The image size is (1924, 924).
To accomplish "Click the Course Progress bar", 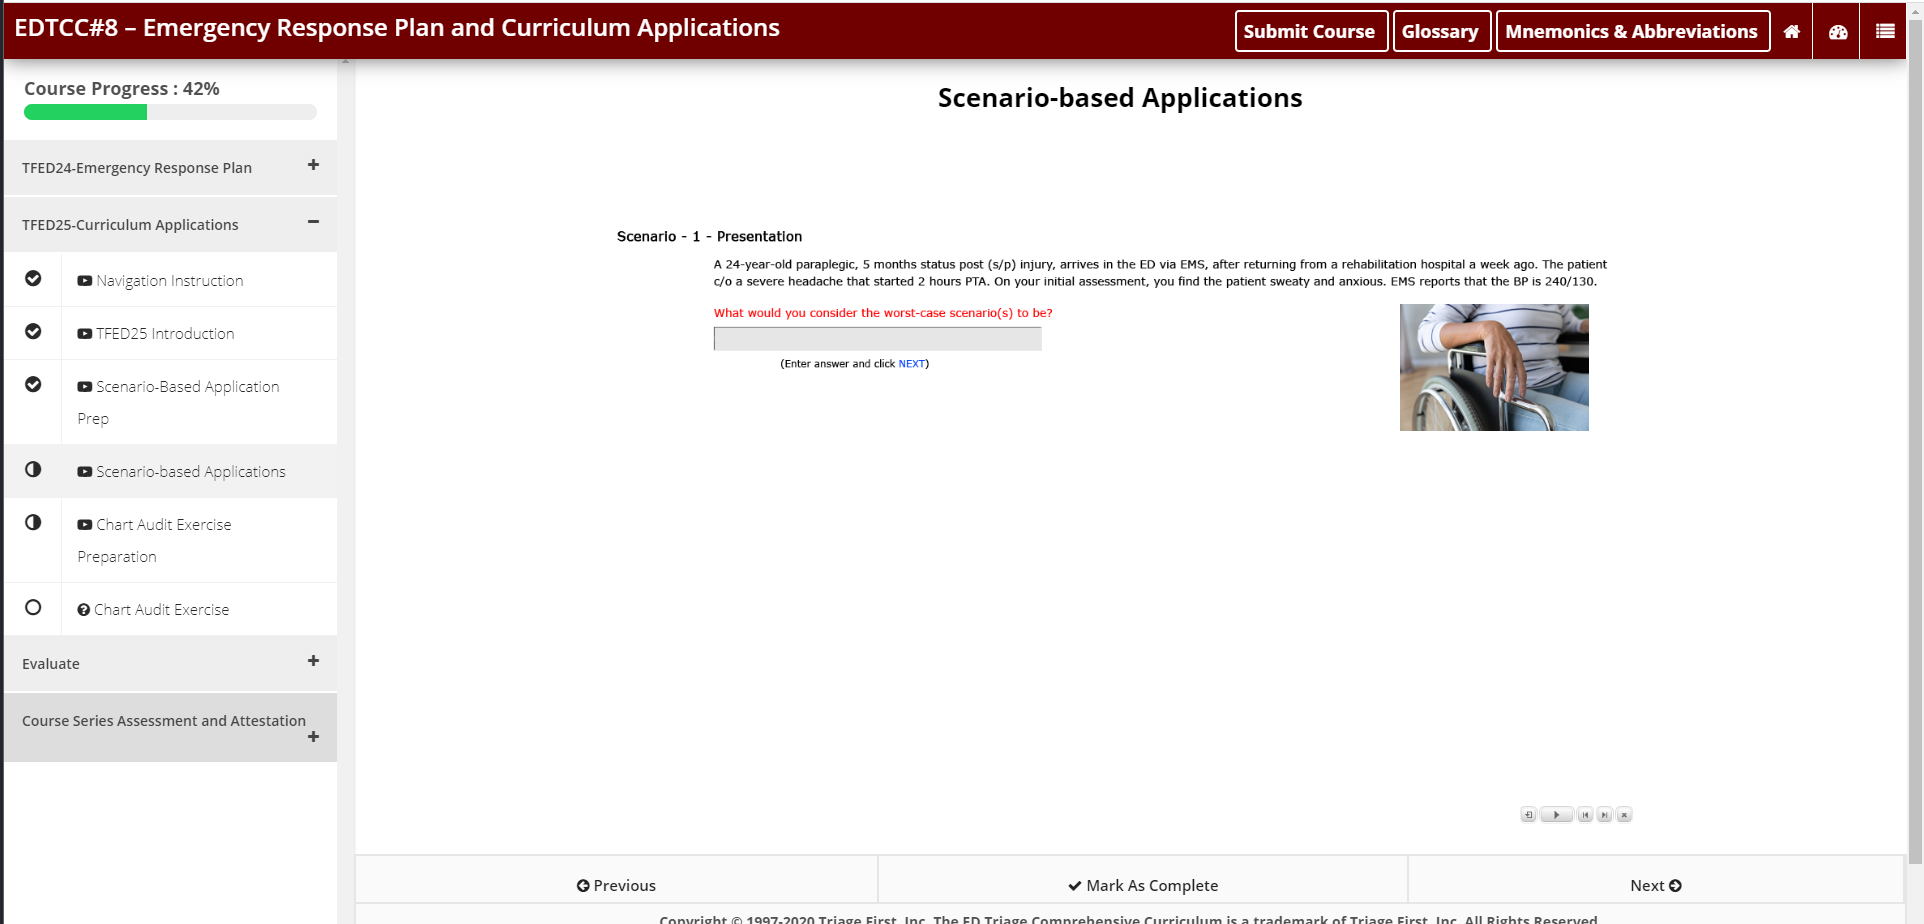I will click(168, 112).
